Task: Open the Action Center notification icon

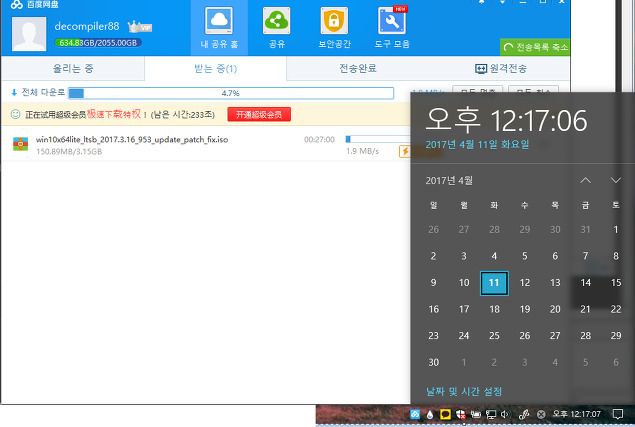Action: point(618,414)
